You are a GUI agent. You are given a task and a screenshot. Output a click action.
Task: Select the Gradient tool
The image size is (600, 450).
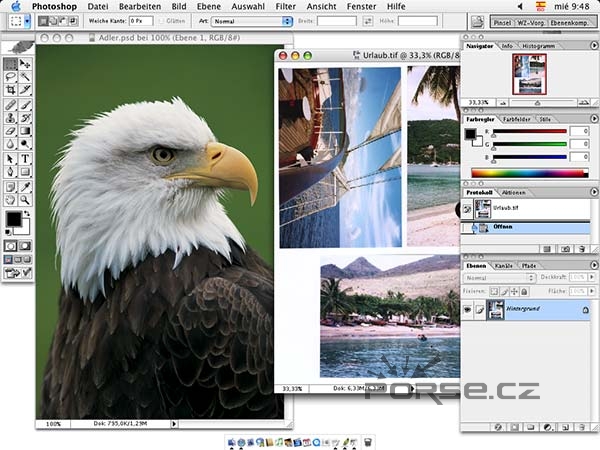(25, 130)
